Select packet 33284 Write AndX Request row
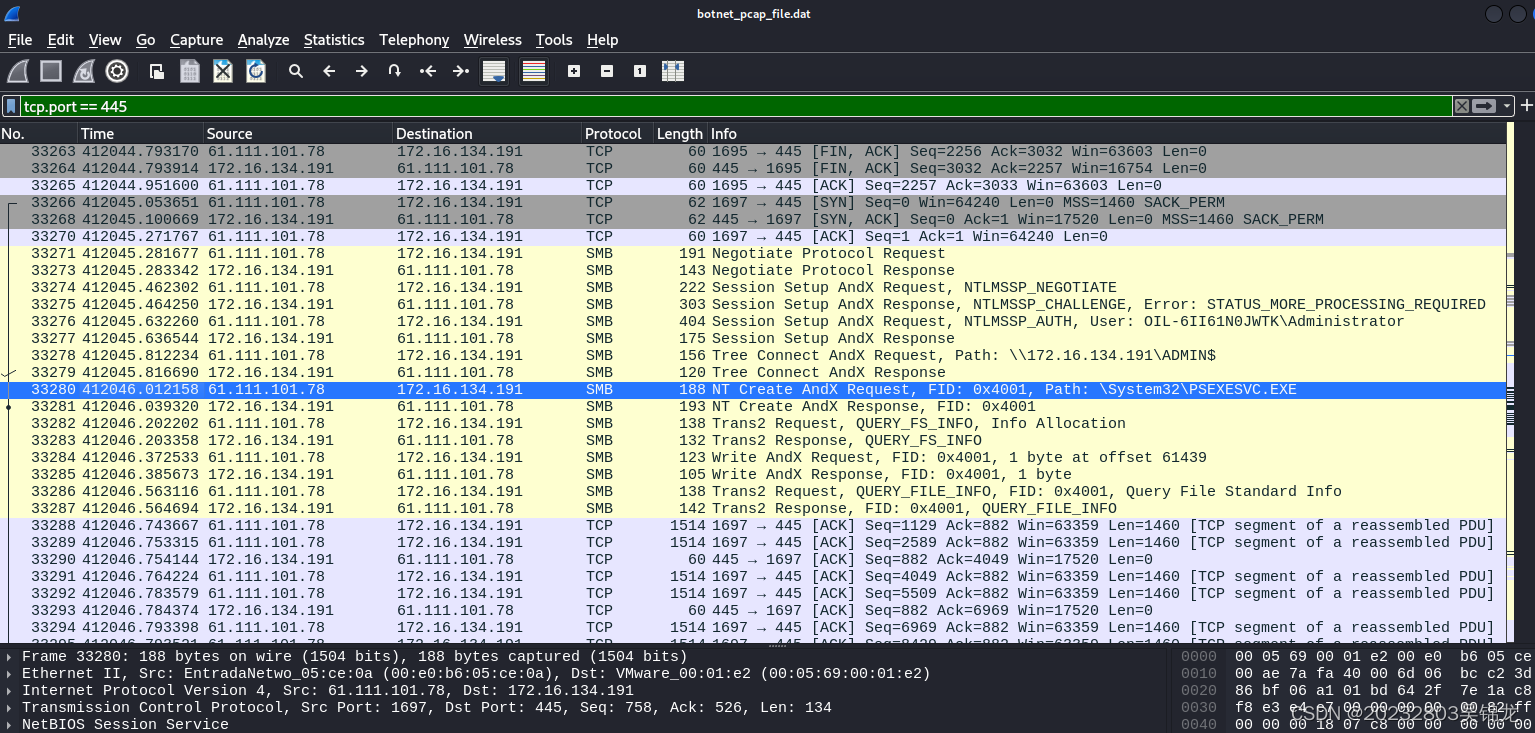Screen dimensions: 1535x733 point(753,457)
